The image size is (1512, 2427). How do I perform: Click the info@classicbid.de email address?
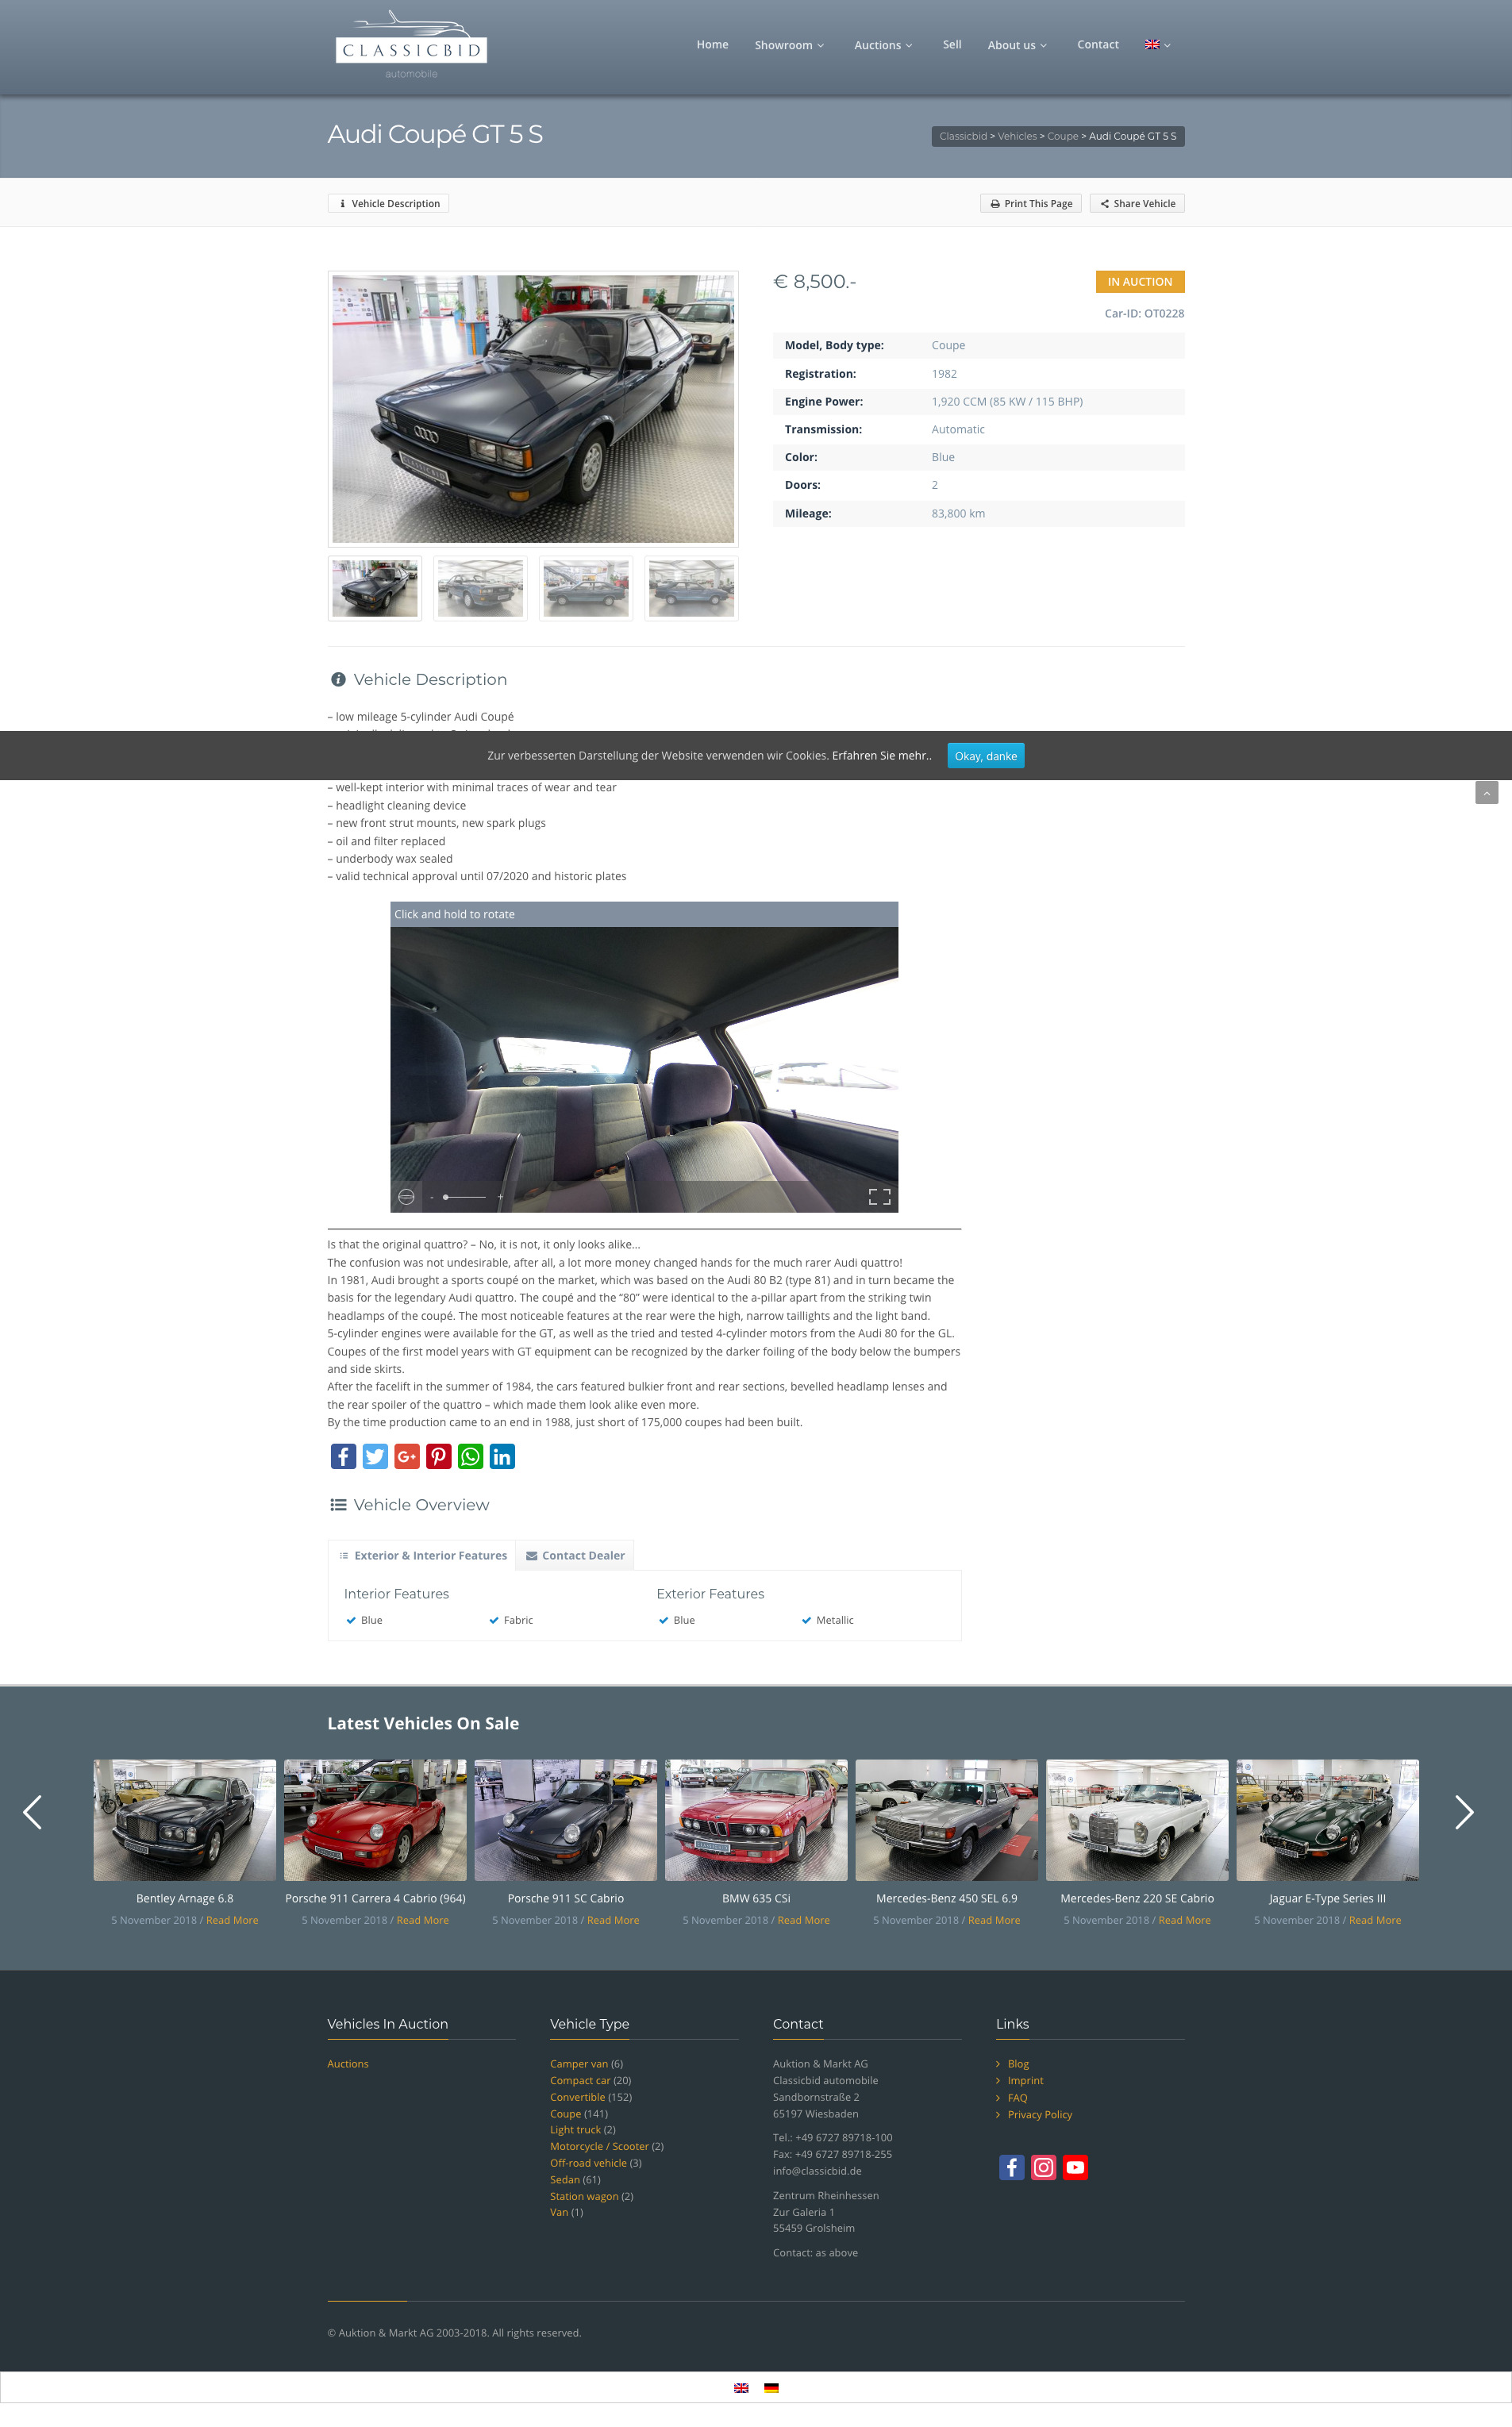817,2171
